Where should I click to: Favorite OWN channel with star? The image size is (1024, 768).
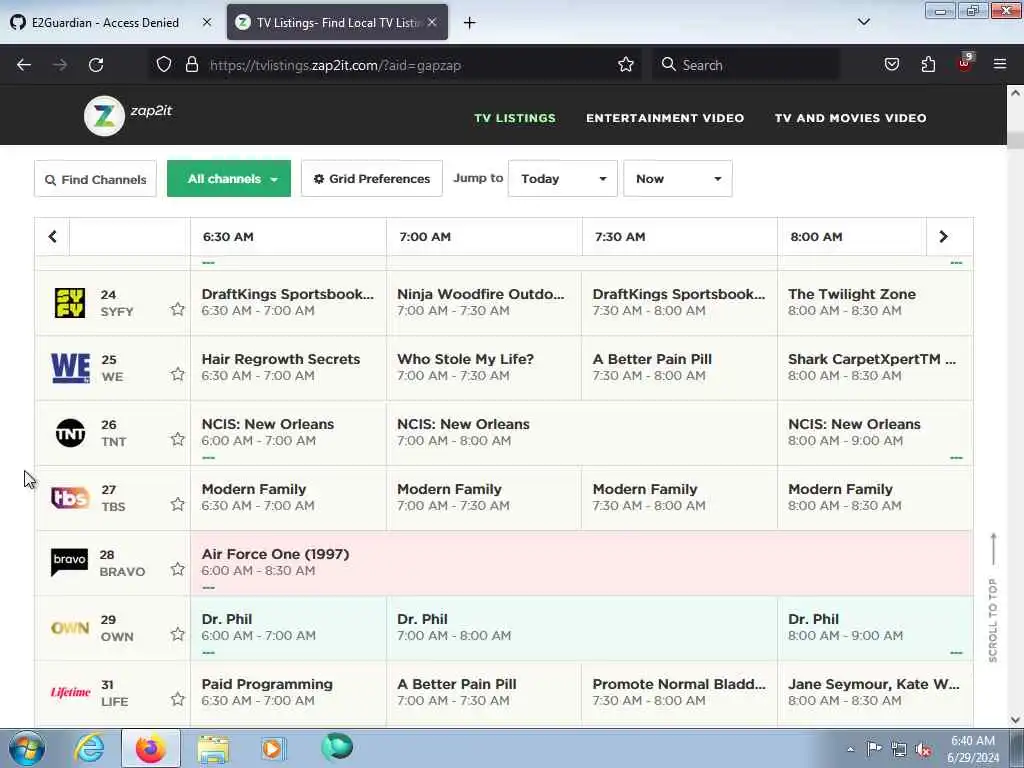pos(177,634)
